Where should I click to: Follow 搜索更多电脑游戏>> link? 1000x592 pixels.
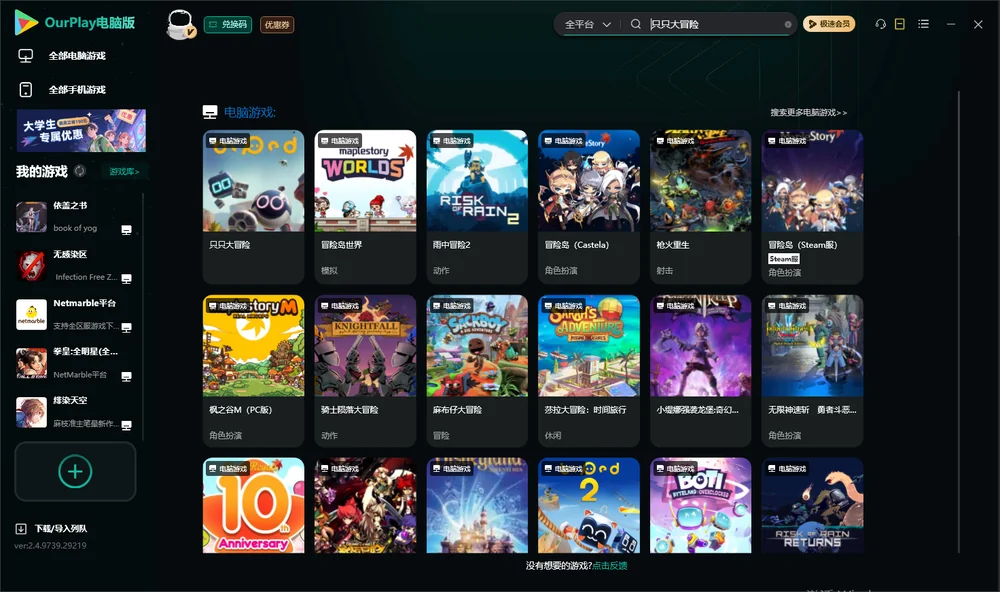click(x=808, y=112)
